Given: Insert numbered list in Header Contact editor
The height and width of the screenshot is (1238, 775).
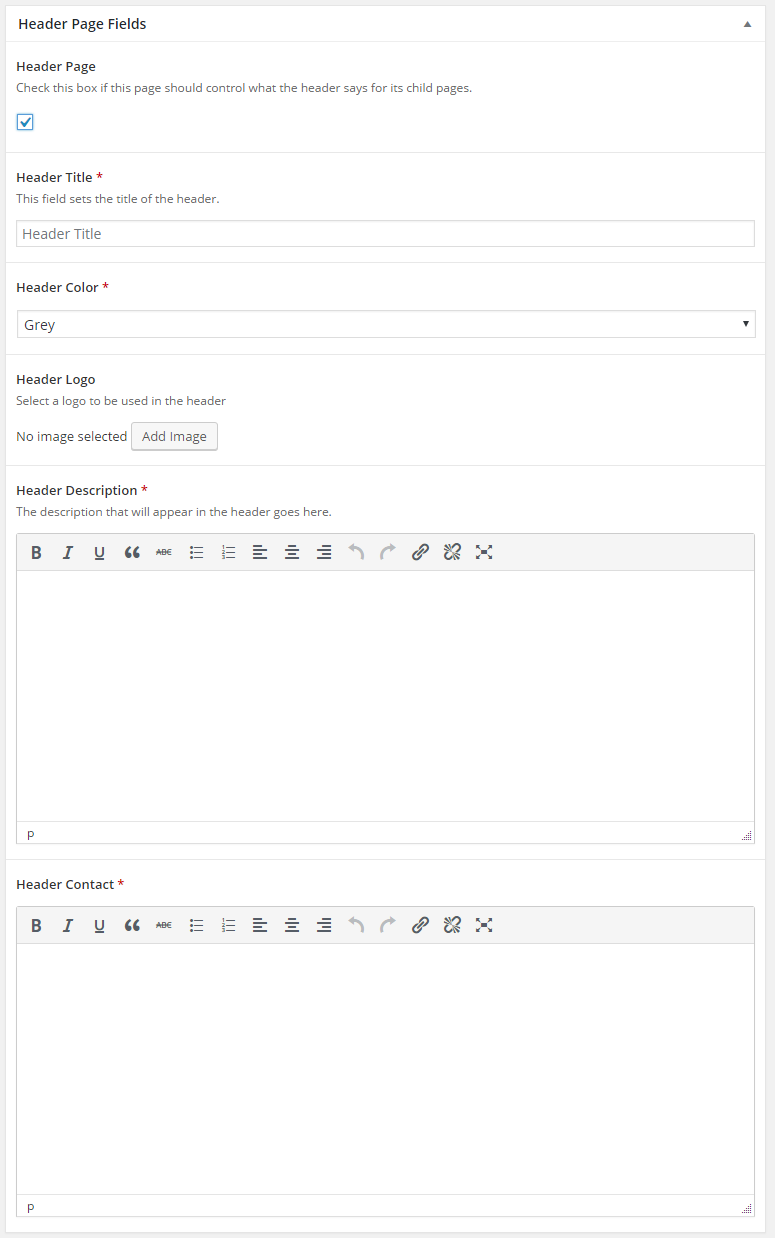Looking at the screenshot, I should tap(228, 925).
